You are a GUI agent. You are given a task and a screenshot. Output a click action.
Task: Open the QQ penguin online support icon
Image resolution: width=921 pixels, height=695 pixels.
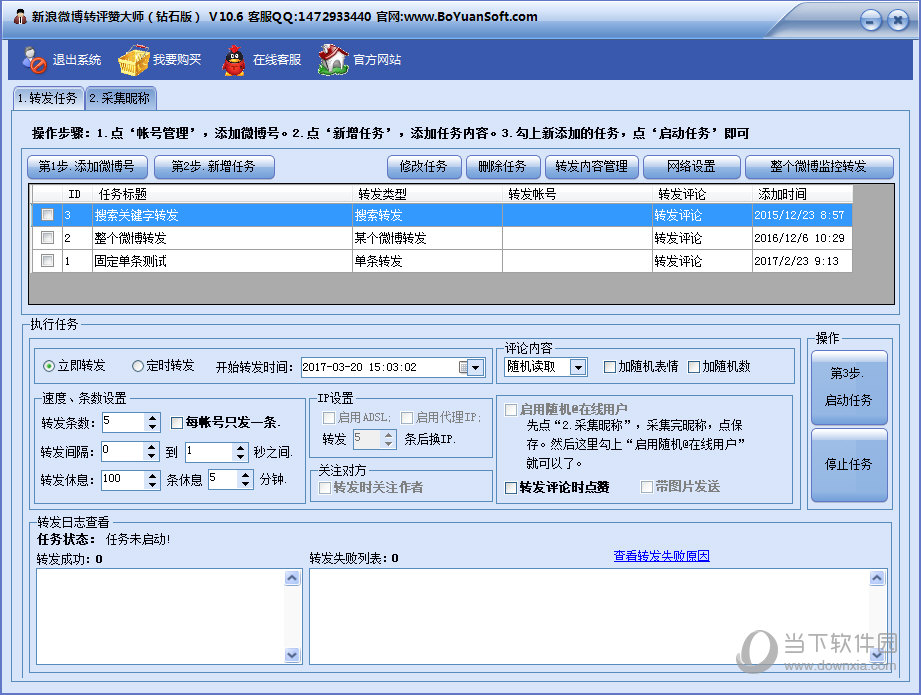pyautogui.click(x=234, y=59)
